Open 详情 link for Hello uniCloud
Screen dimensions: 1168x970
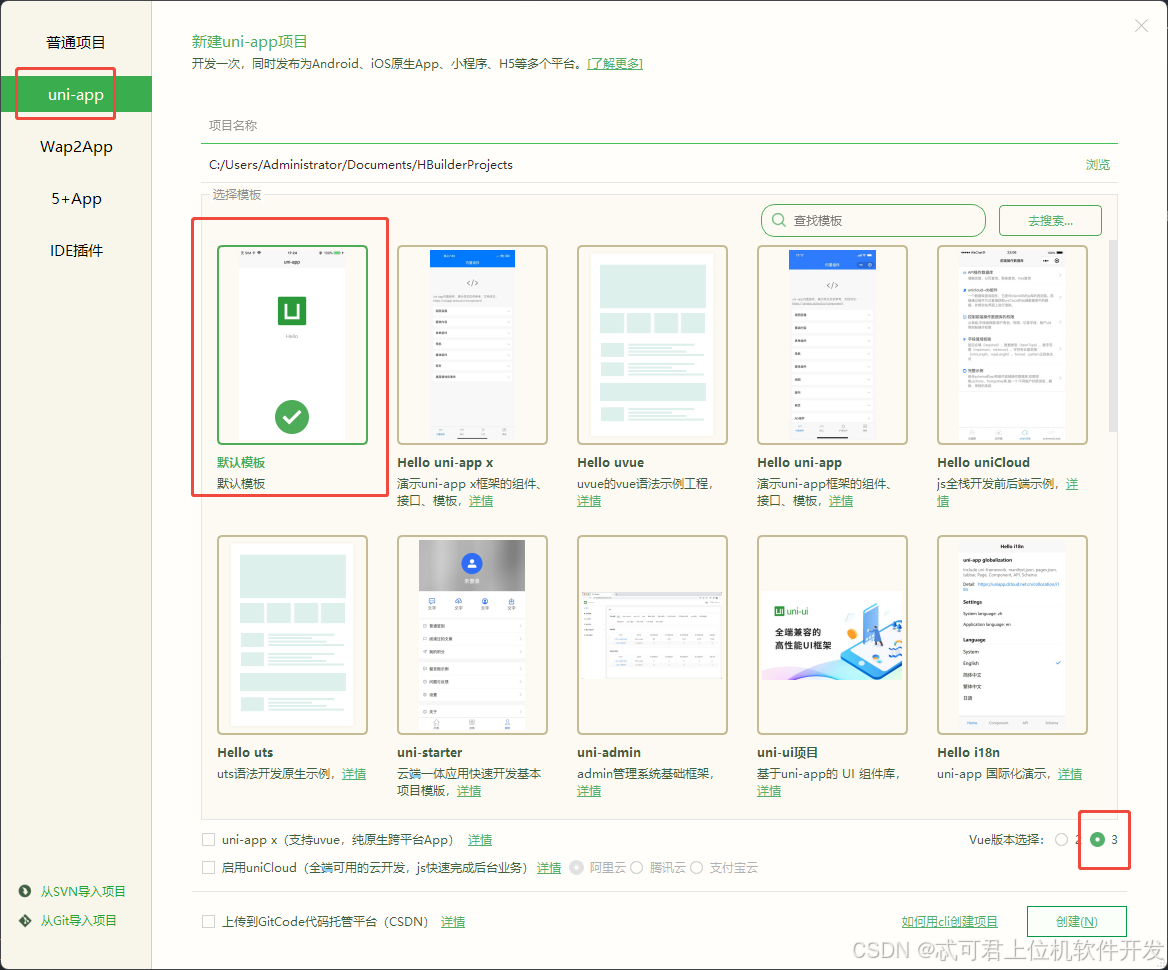(1072, 484)
